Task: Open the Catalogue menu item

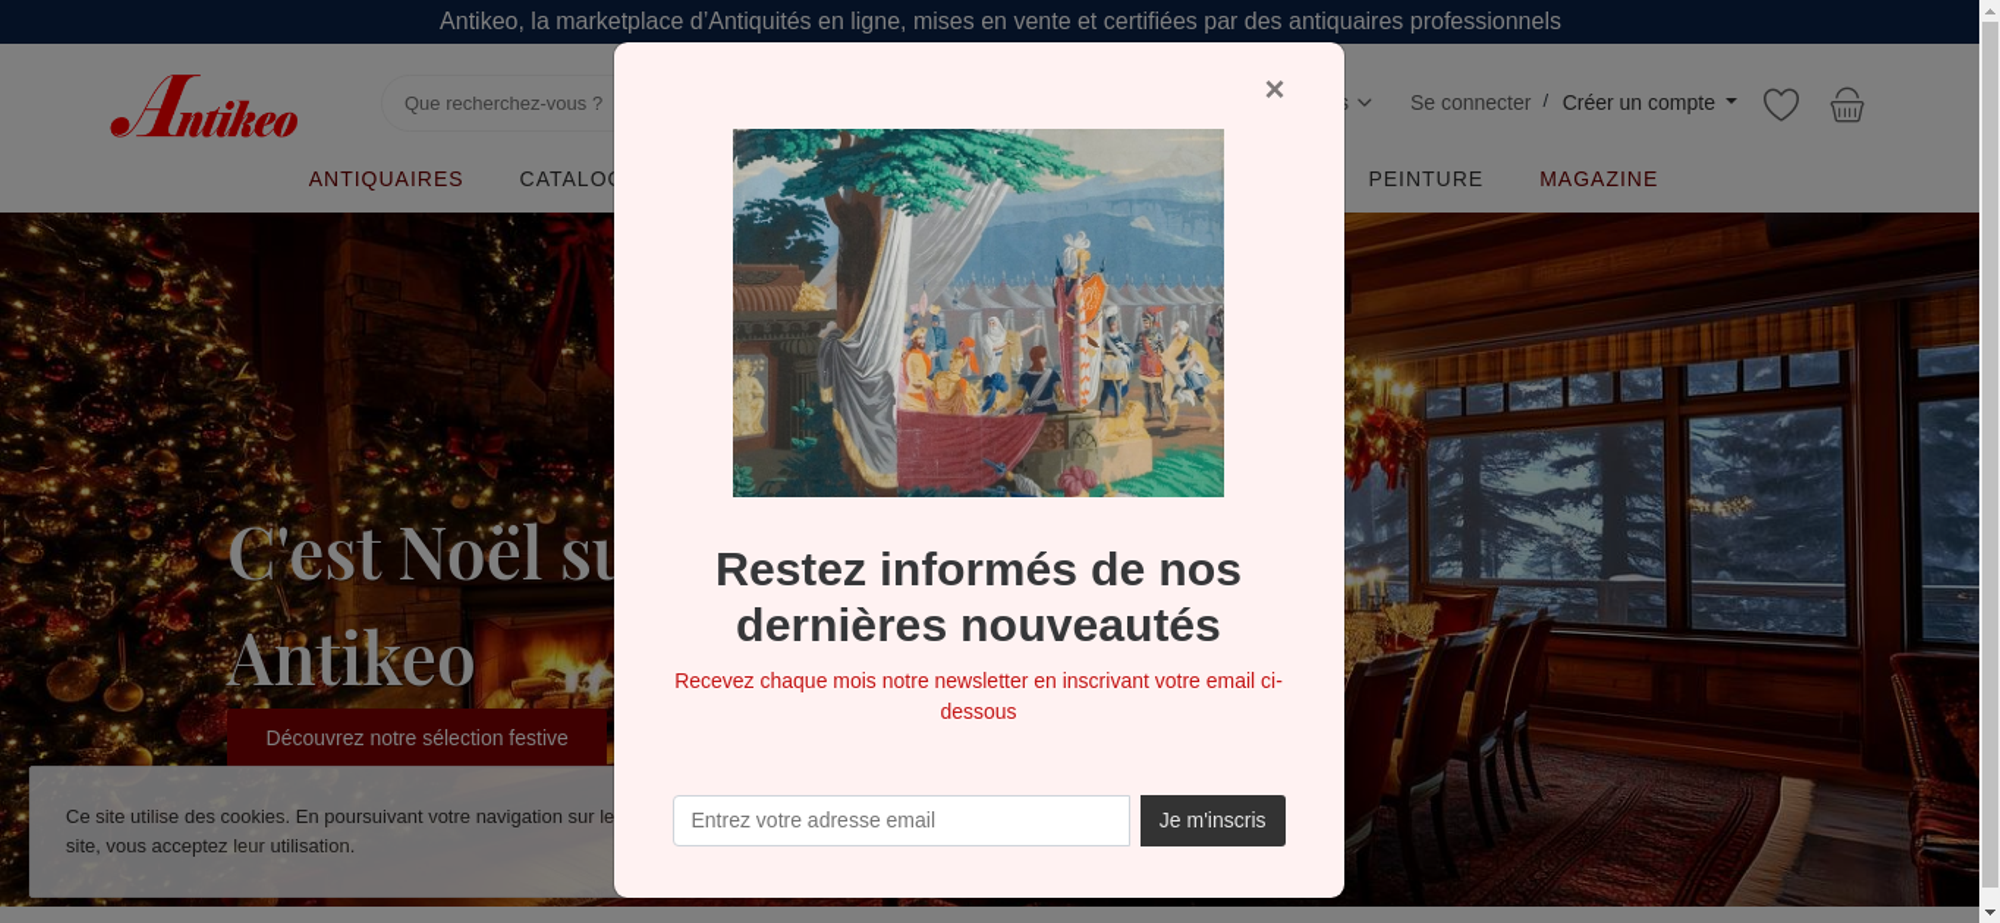Action: [567, 179]
